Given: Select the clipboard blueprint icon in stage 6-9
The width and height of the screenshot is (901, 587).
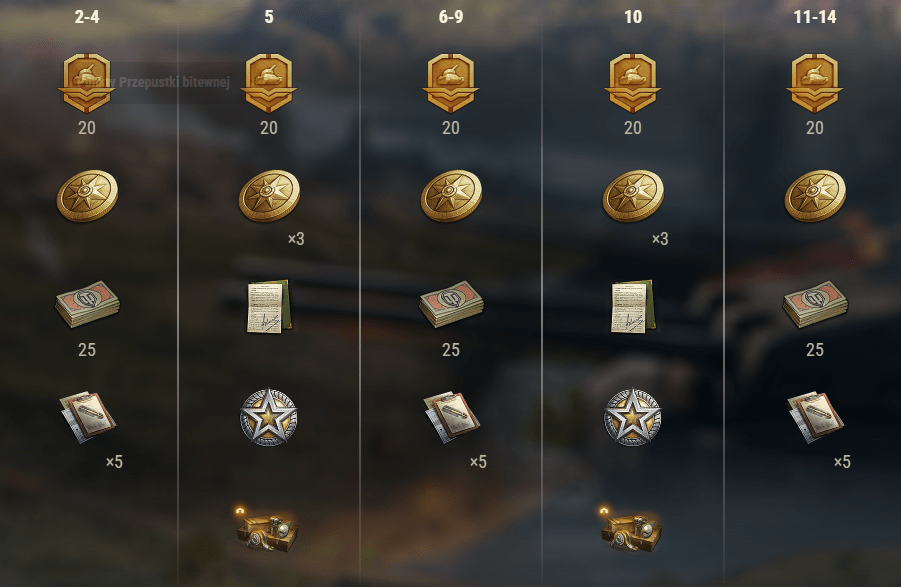Looking at the screenshot, I should [451, 417].
